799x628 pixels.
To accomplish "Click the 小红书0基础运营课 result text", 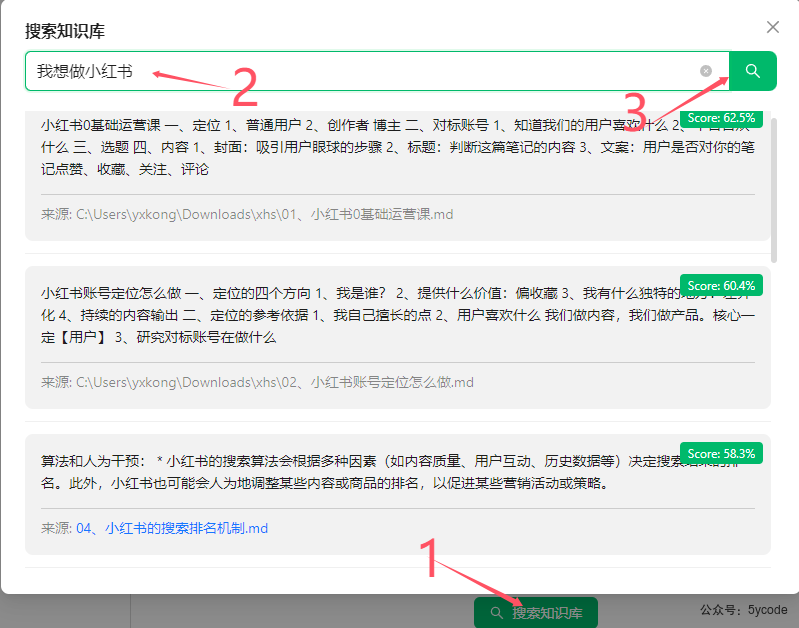I will [x=397, y=147].
